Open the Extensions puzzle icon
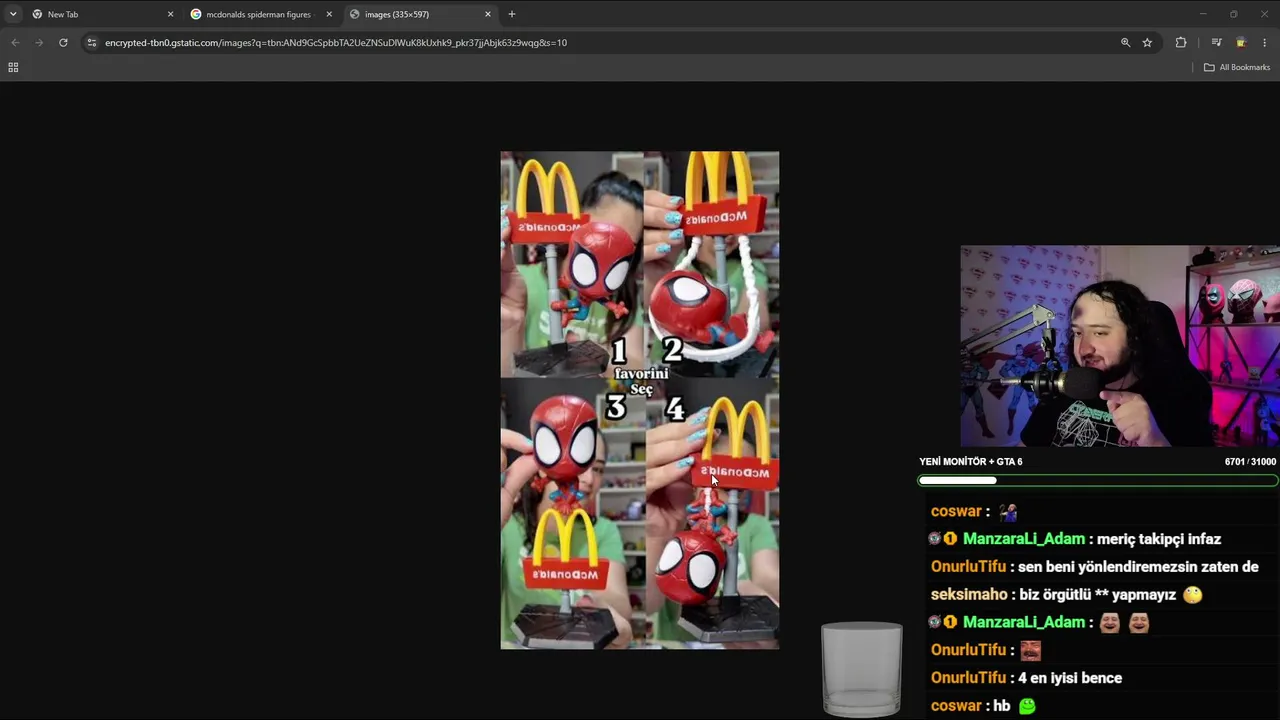1280x720 pixels. coord(1181,43)
